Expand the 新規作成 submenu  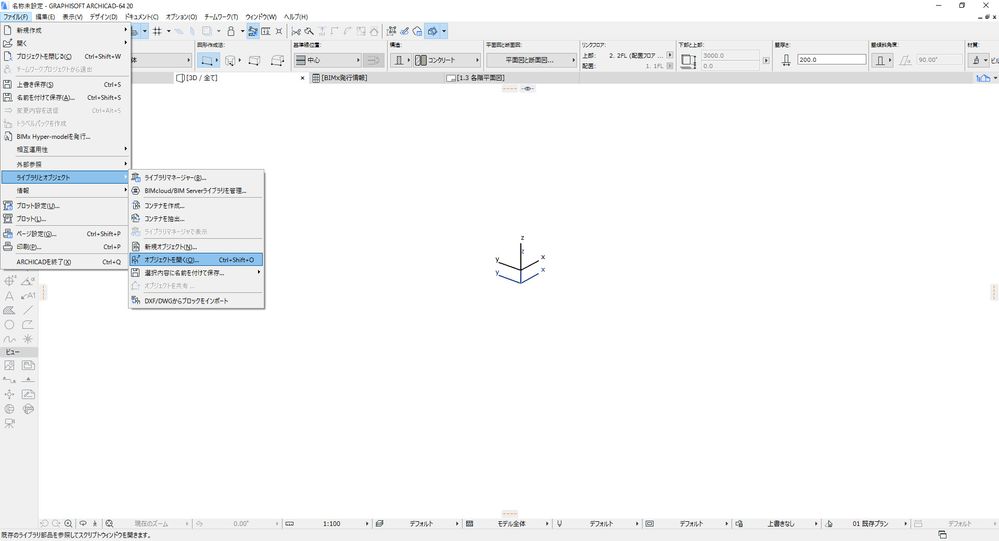pyautogui.click(x=65, y=30)
